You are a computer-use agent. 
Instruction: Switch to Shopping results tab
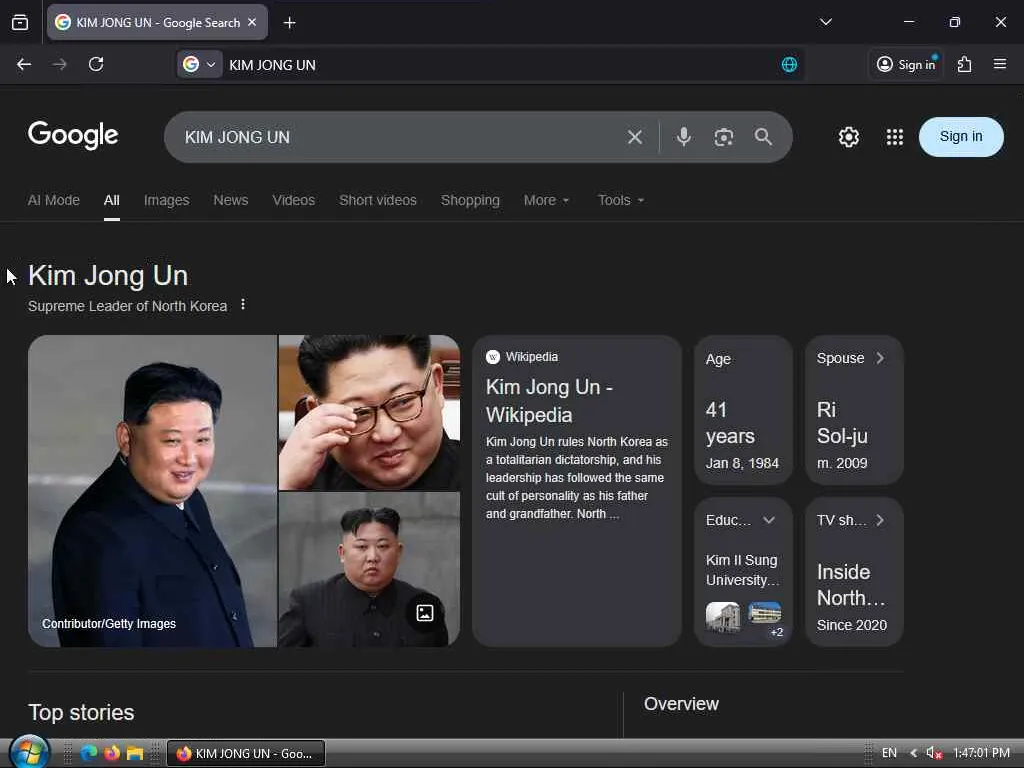[470, 200]
